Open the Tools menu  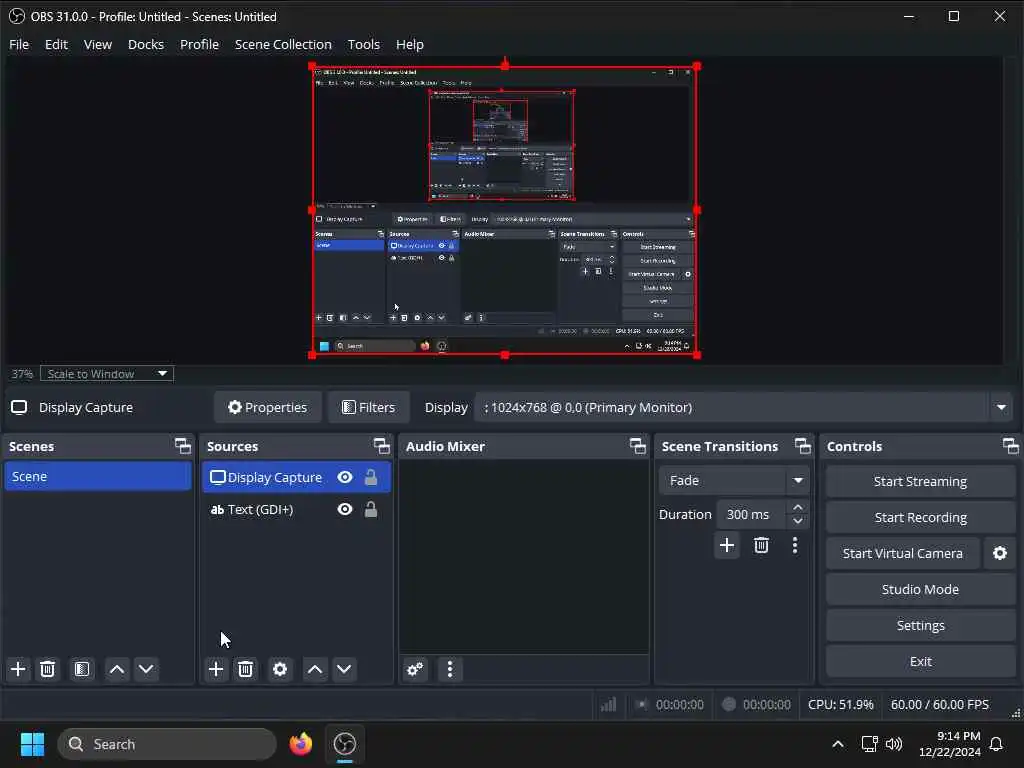point(364,44)
